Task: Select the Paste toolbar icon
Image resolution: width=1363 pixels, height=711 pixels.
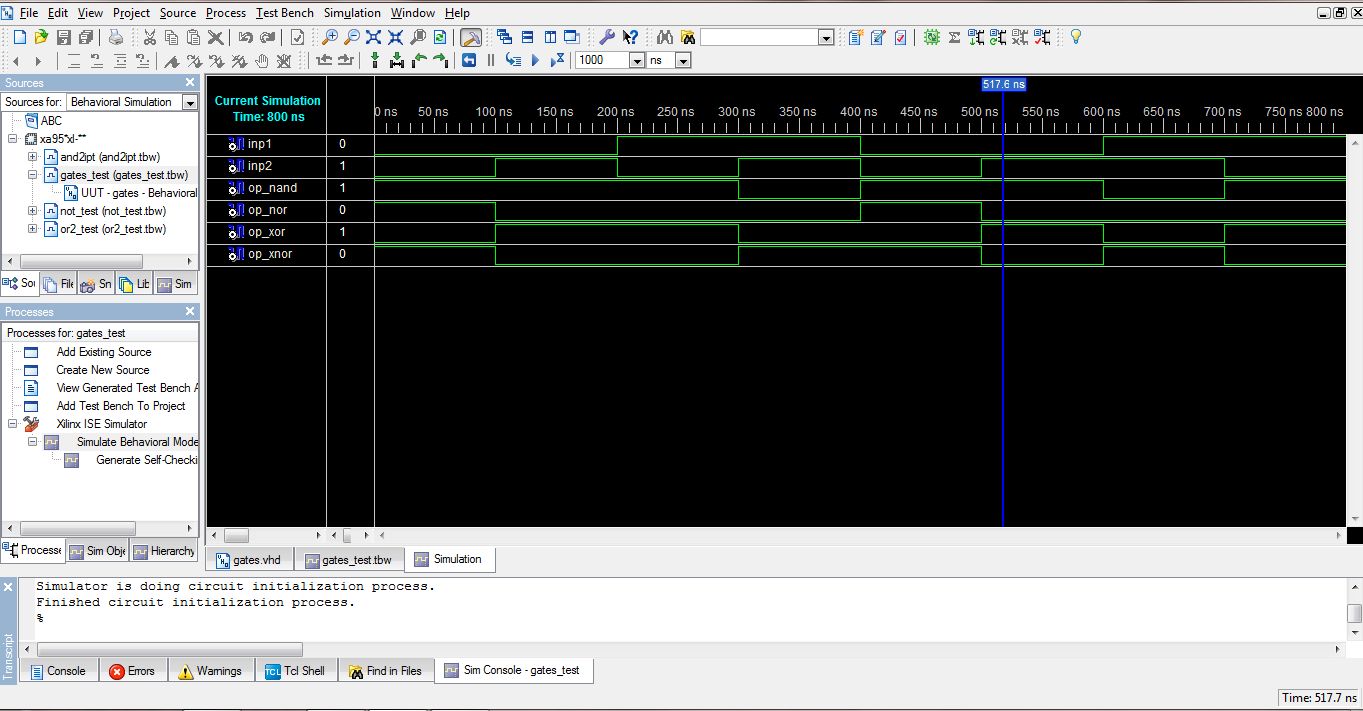Action: [194, 37]
